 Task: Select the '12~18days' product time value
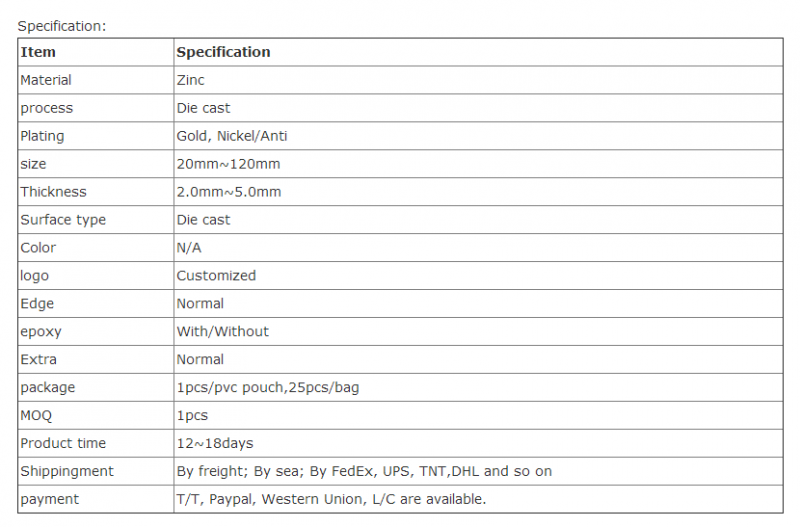pyautogui.click(x=215, y=443)
